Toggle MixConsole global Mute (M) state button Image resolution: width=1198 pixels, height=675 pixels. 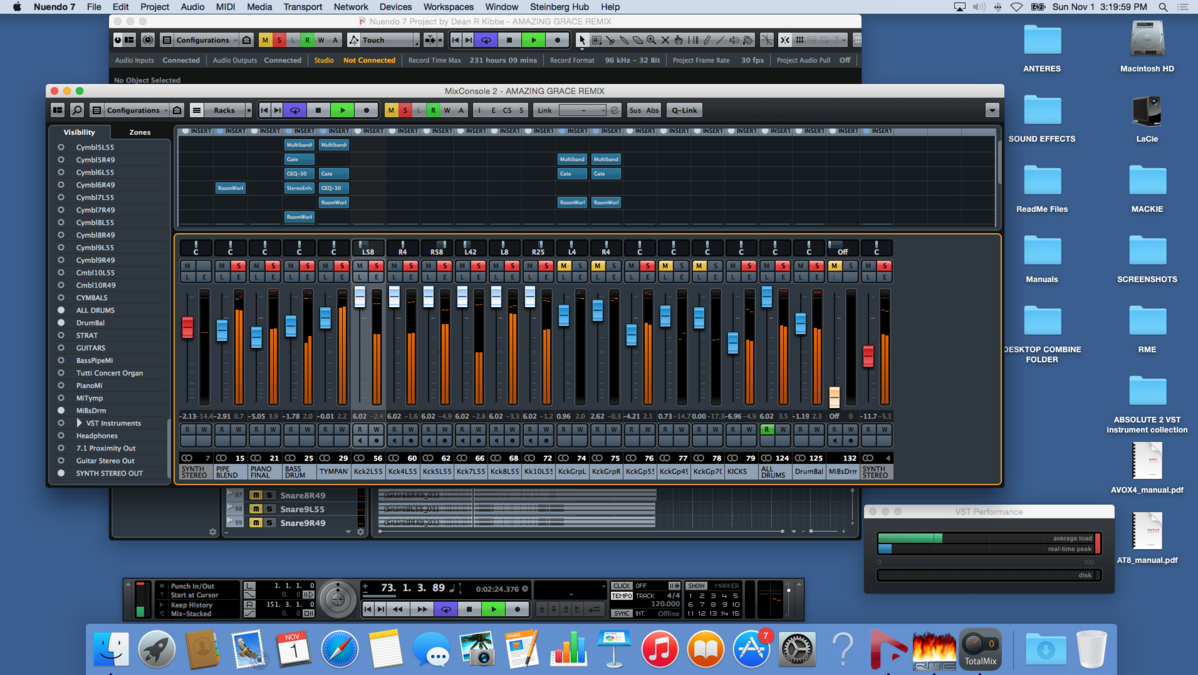(x=390, y=110)
